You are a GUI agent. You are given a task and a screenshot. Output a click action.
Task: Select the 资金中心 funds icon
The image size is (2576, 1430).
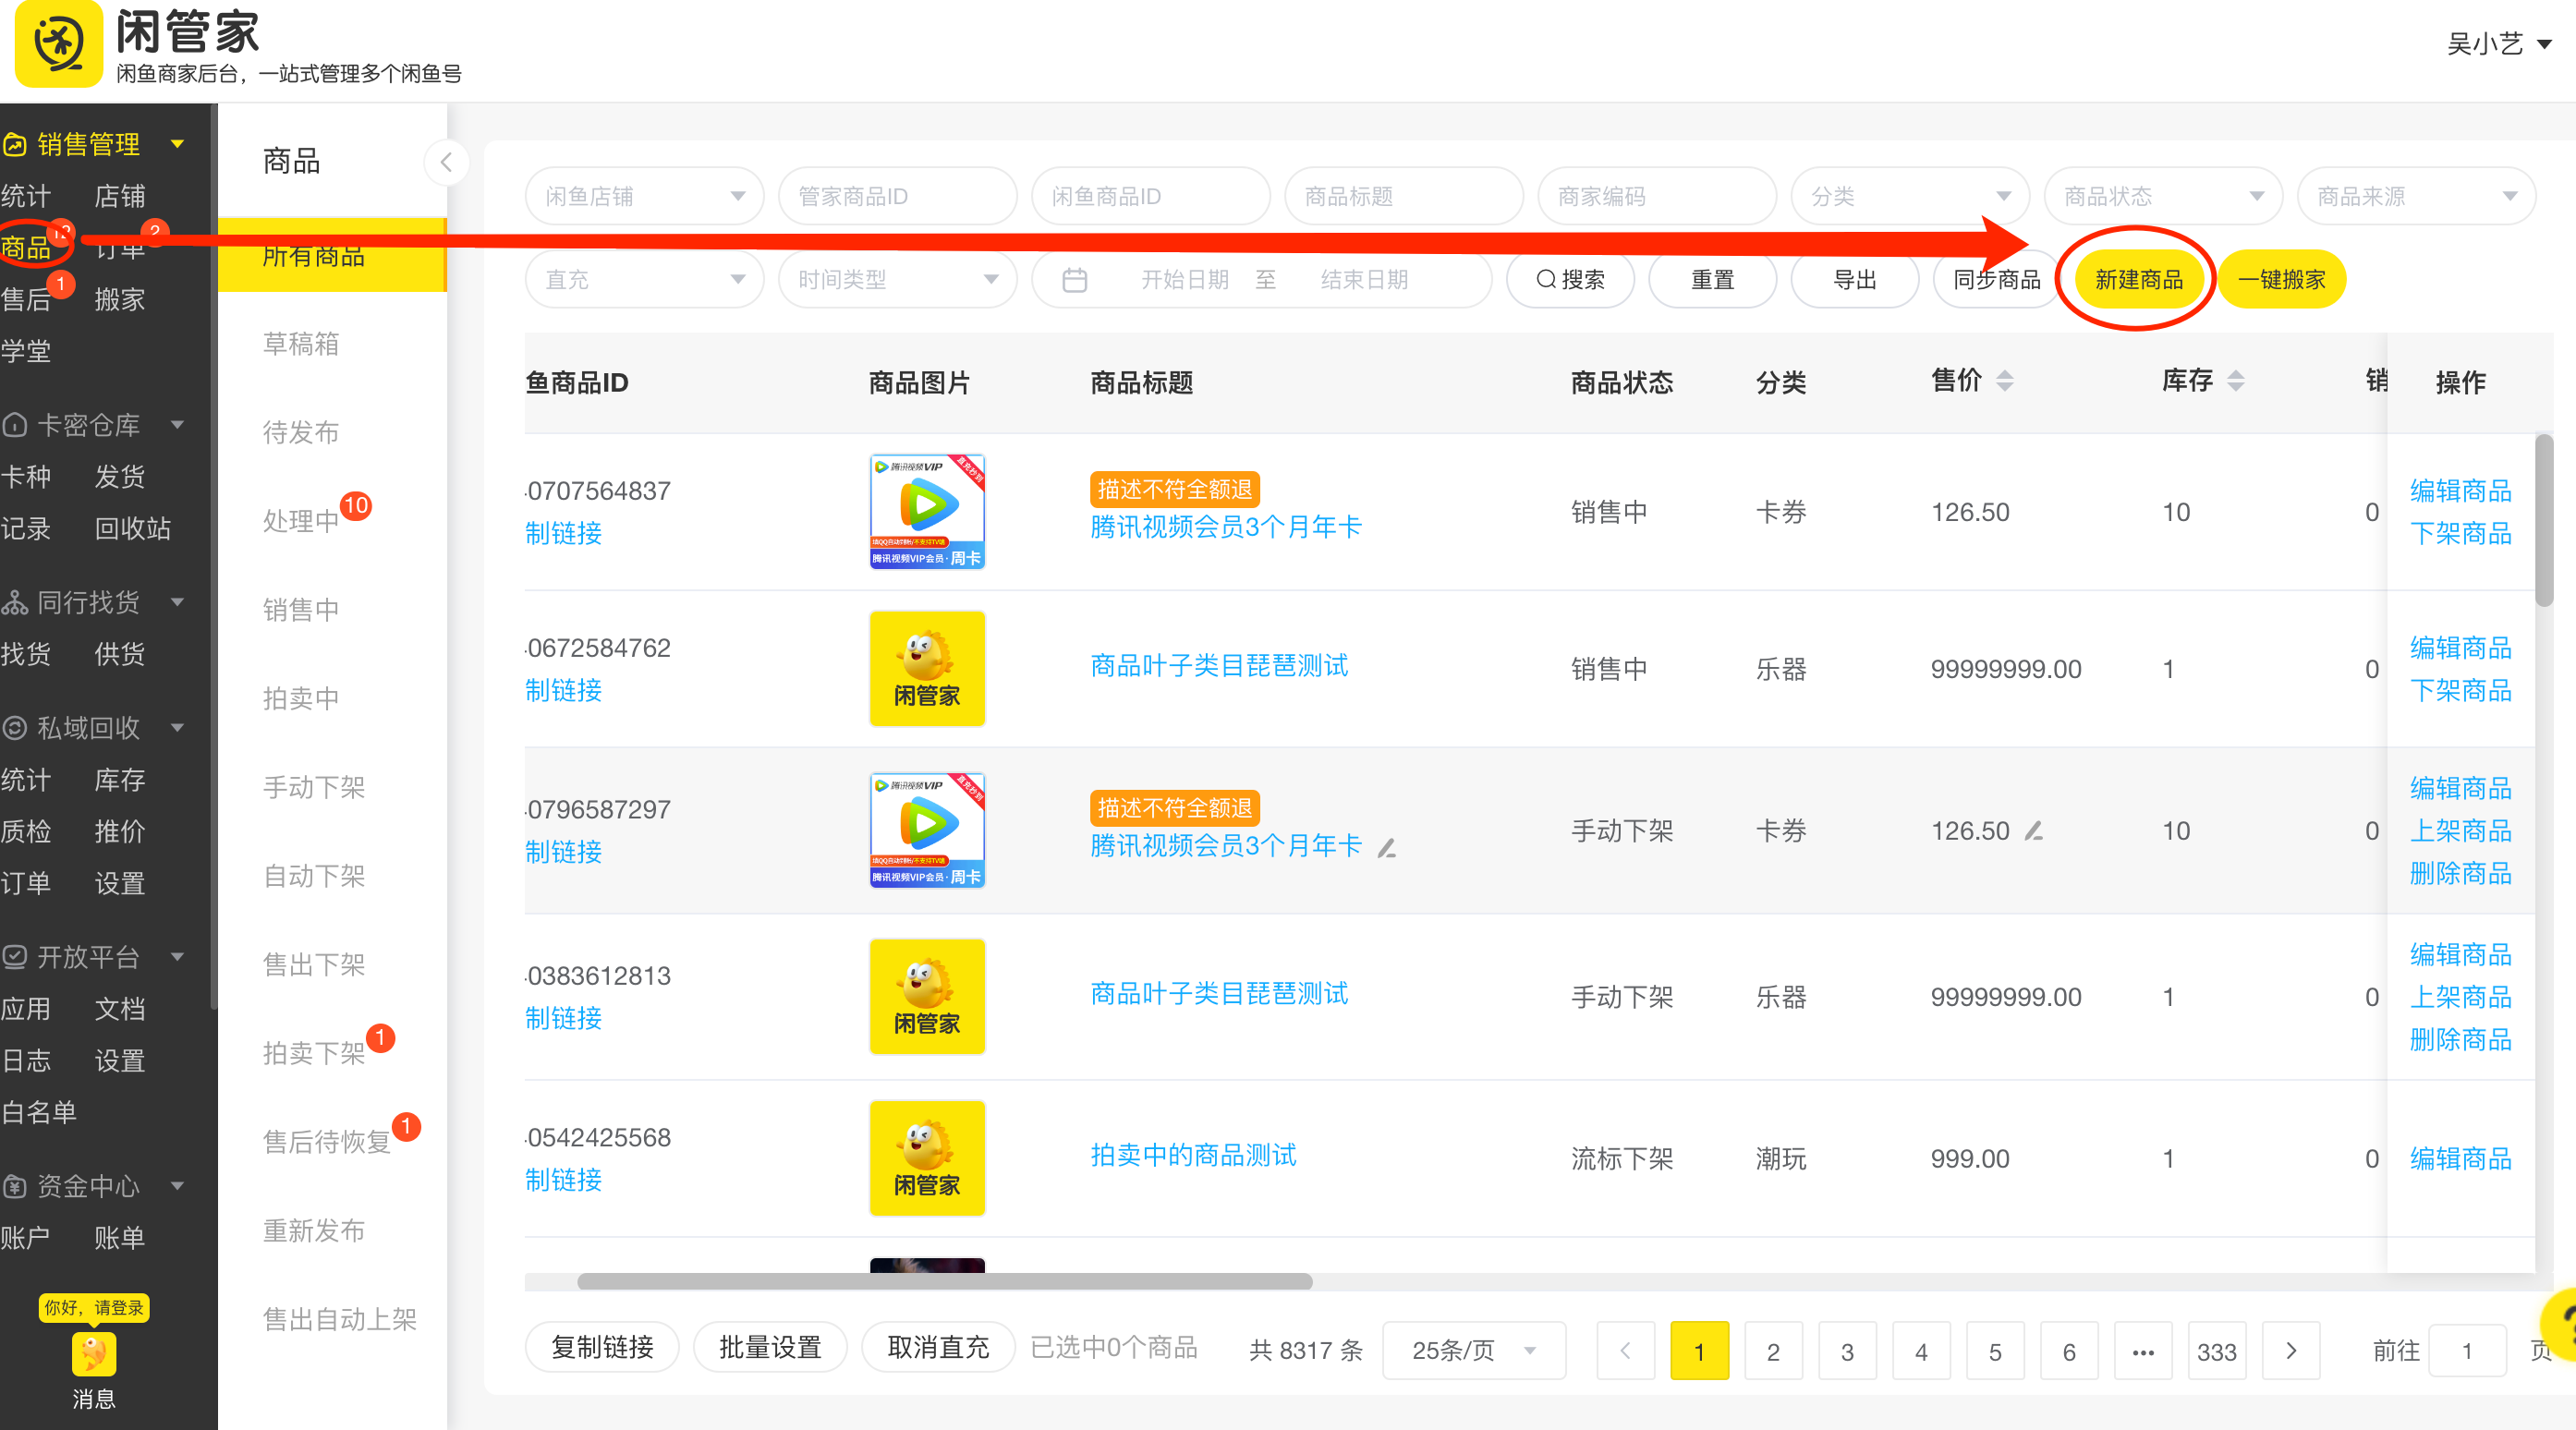coord(14,1186)
